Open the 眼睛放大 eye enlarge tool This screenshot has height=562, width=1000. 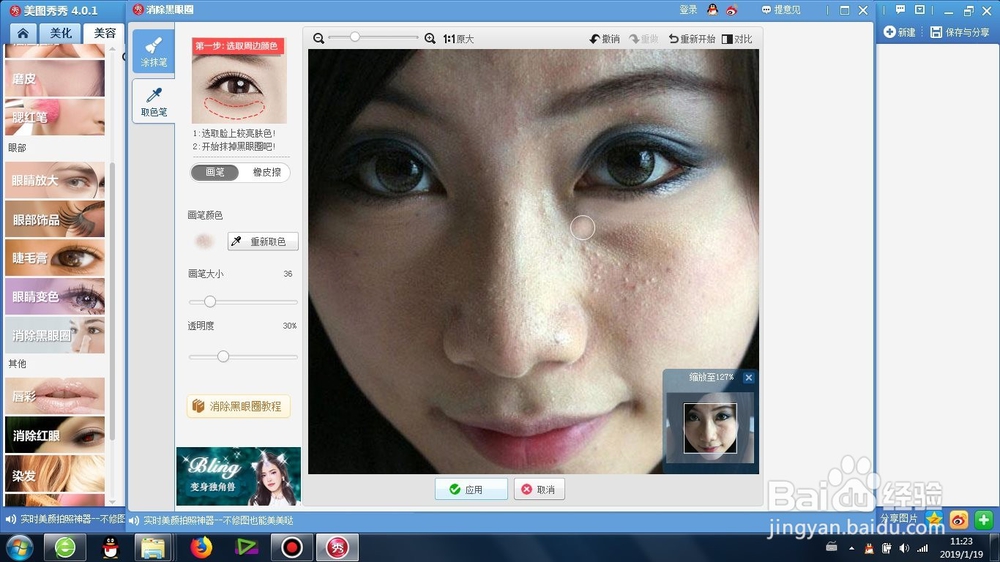click(55, 180)
